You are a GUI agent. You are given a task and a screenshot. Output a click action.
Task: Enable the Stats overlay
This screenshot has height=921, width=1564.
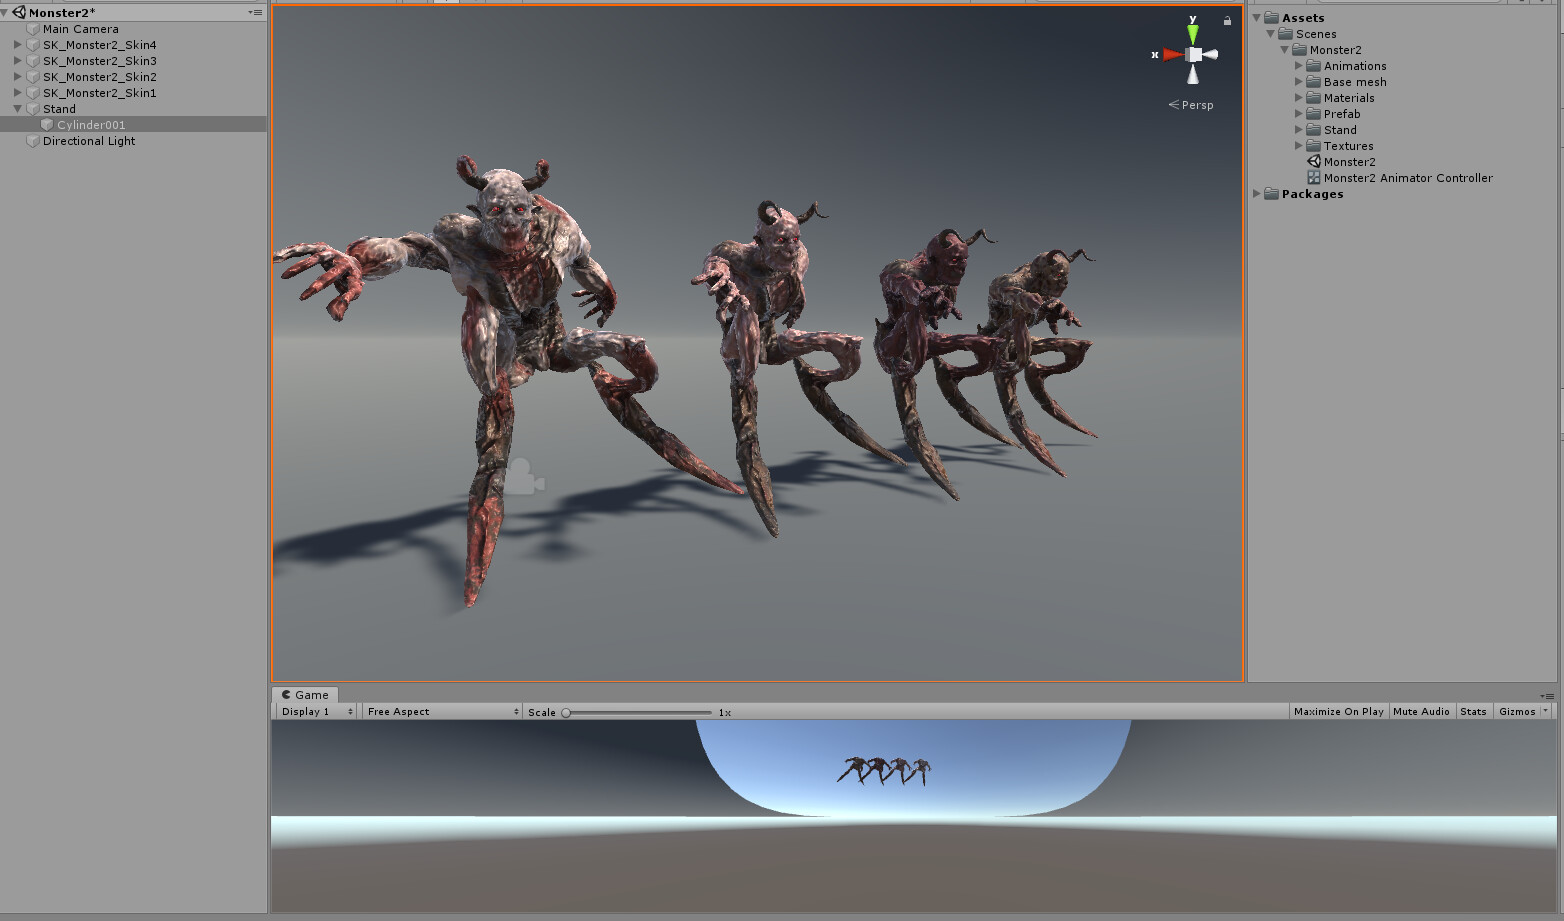(1473, 711)
